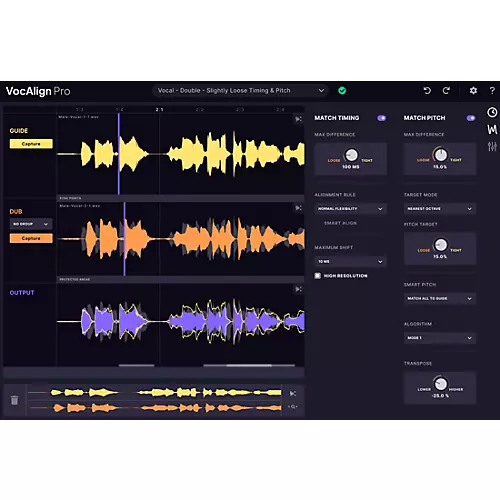This screenshot has width=500, height=500.
Task: Click the GUIDE track label
Action: 19,131
